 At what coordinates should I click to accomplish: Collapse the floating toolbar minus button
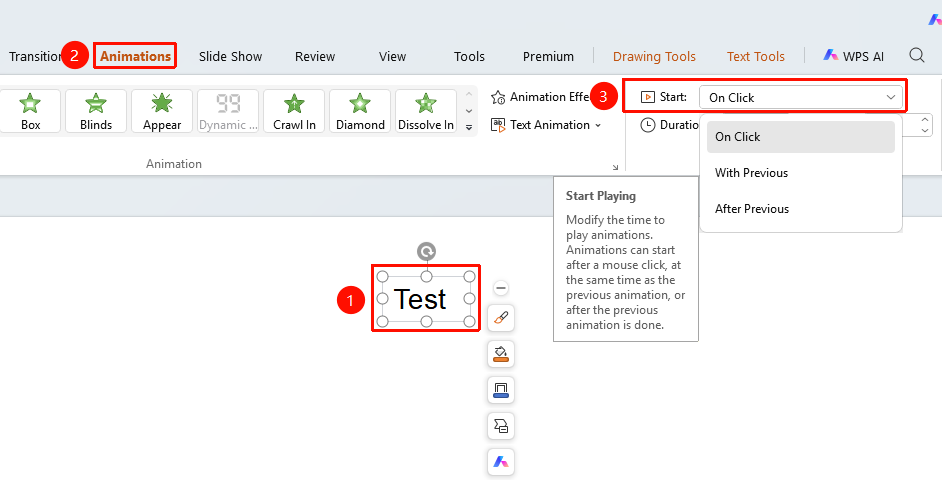click(501, 288)
